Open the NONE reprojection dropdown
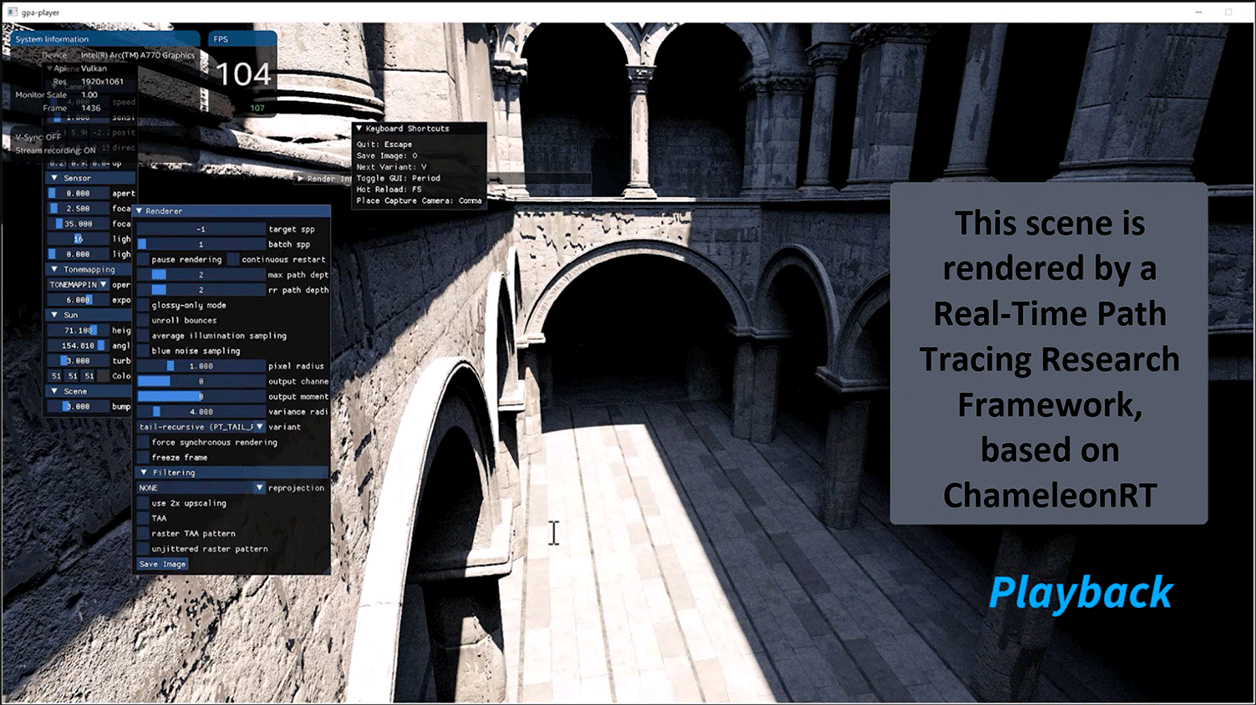The height and width of the screenshot is (705, 1256). (200, 488)
